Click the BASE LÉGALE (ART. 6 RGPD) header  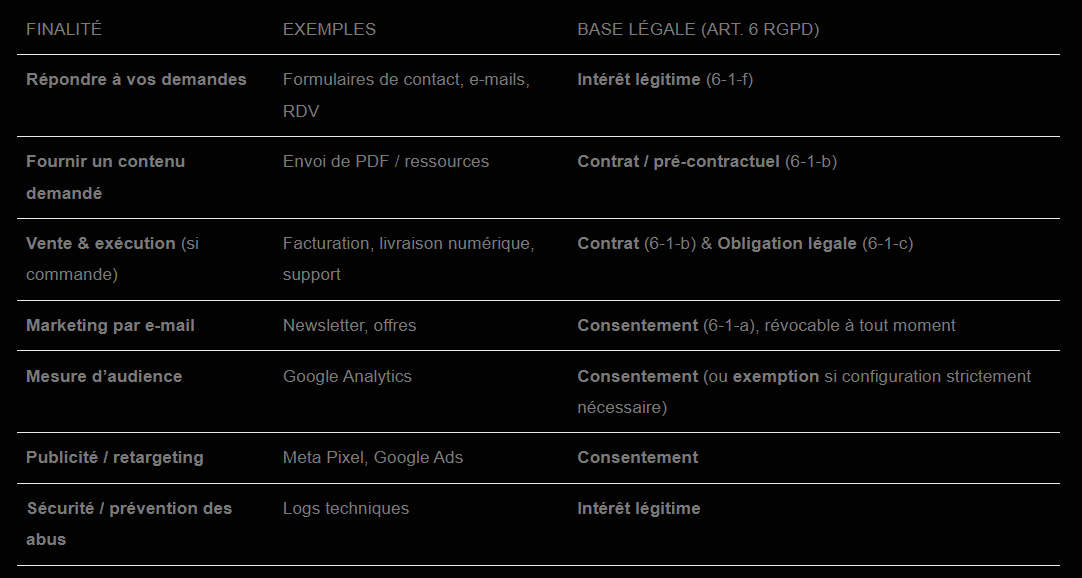pyautogui.click(x=698, y=30)
